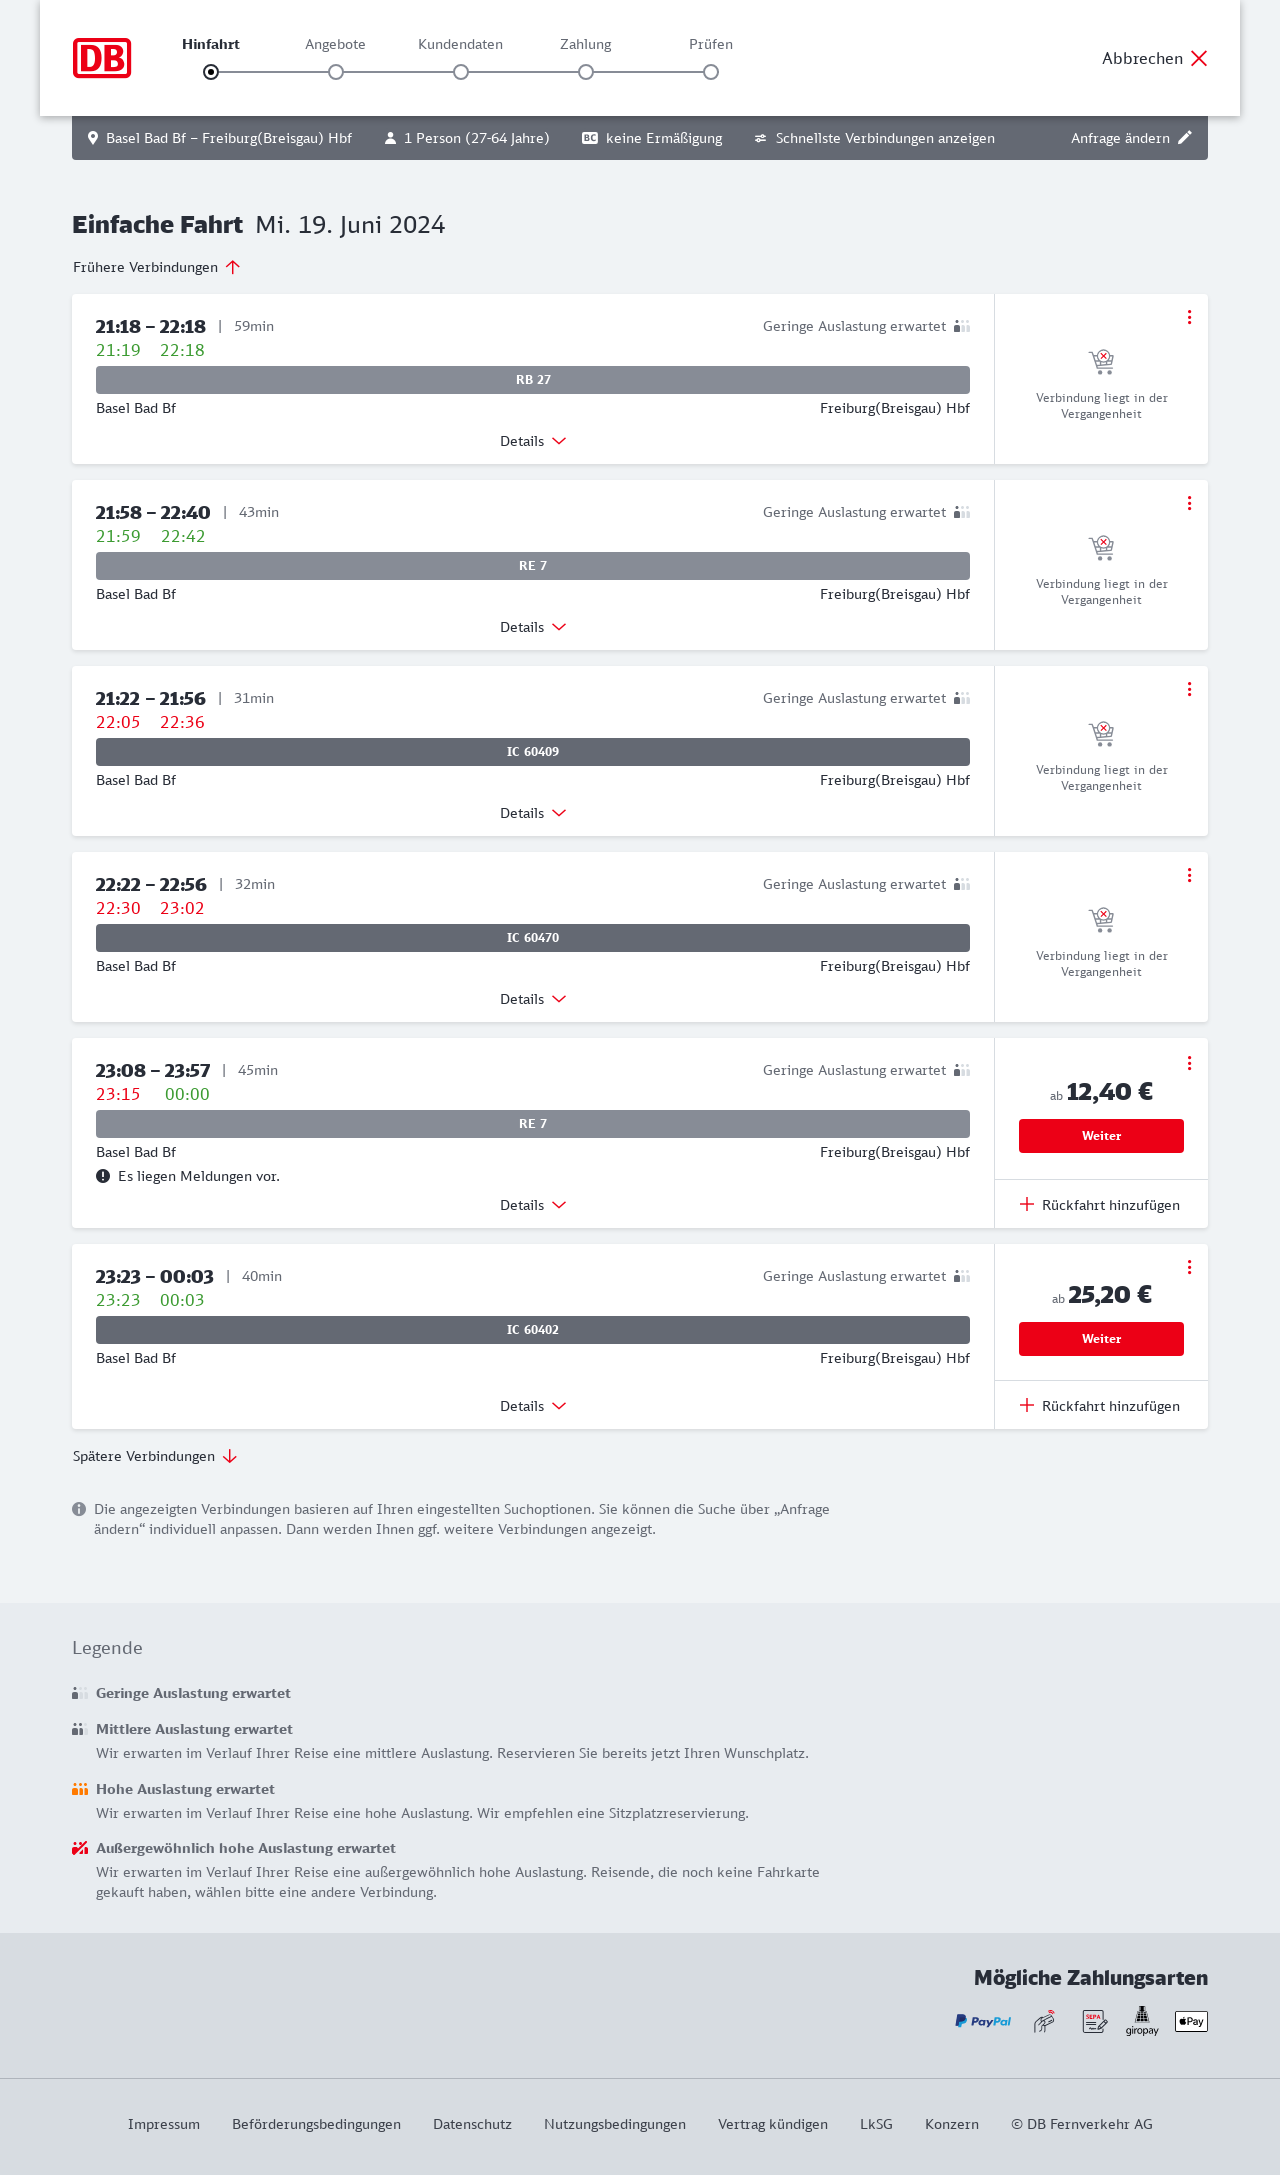Click the DB logo

pos(102,58)
